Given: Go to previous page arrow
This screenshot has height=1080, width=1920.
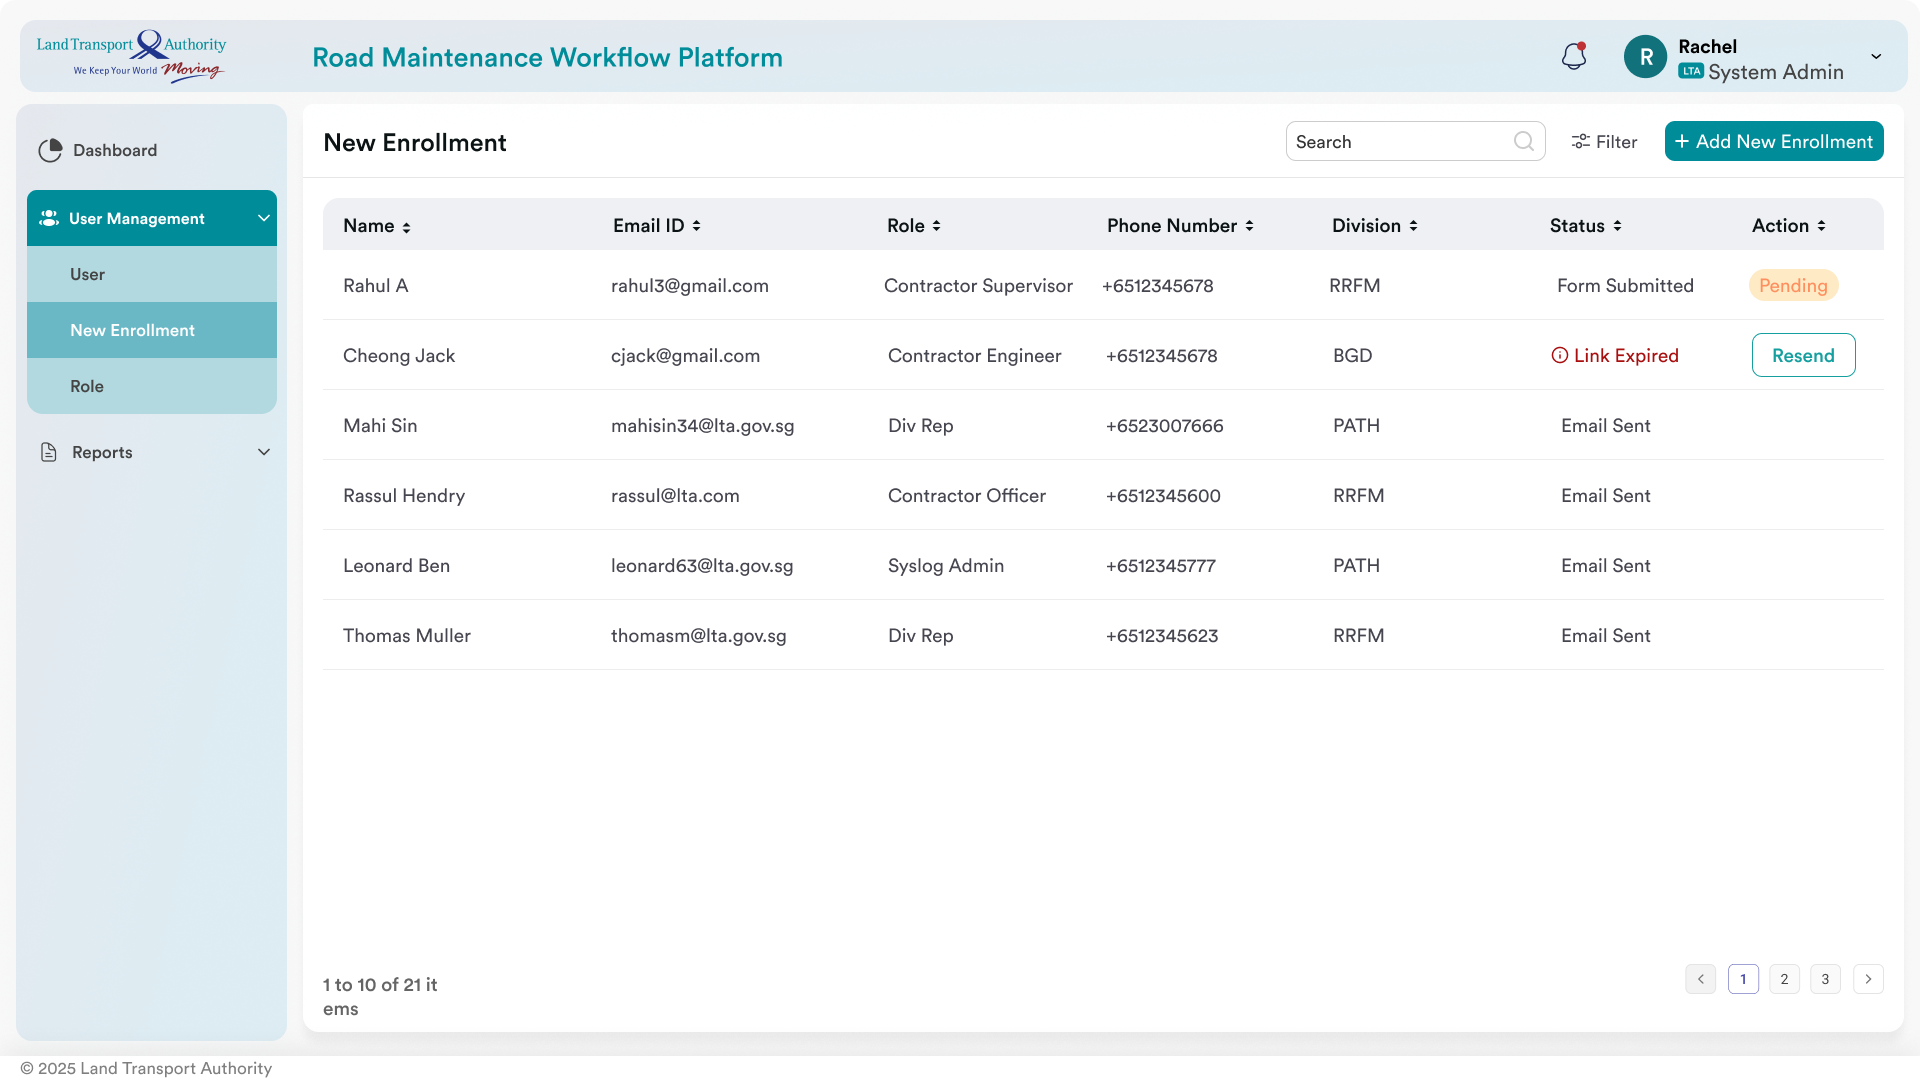Looking at the screenshot, I should [1700, 979].
